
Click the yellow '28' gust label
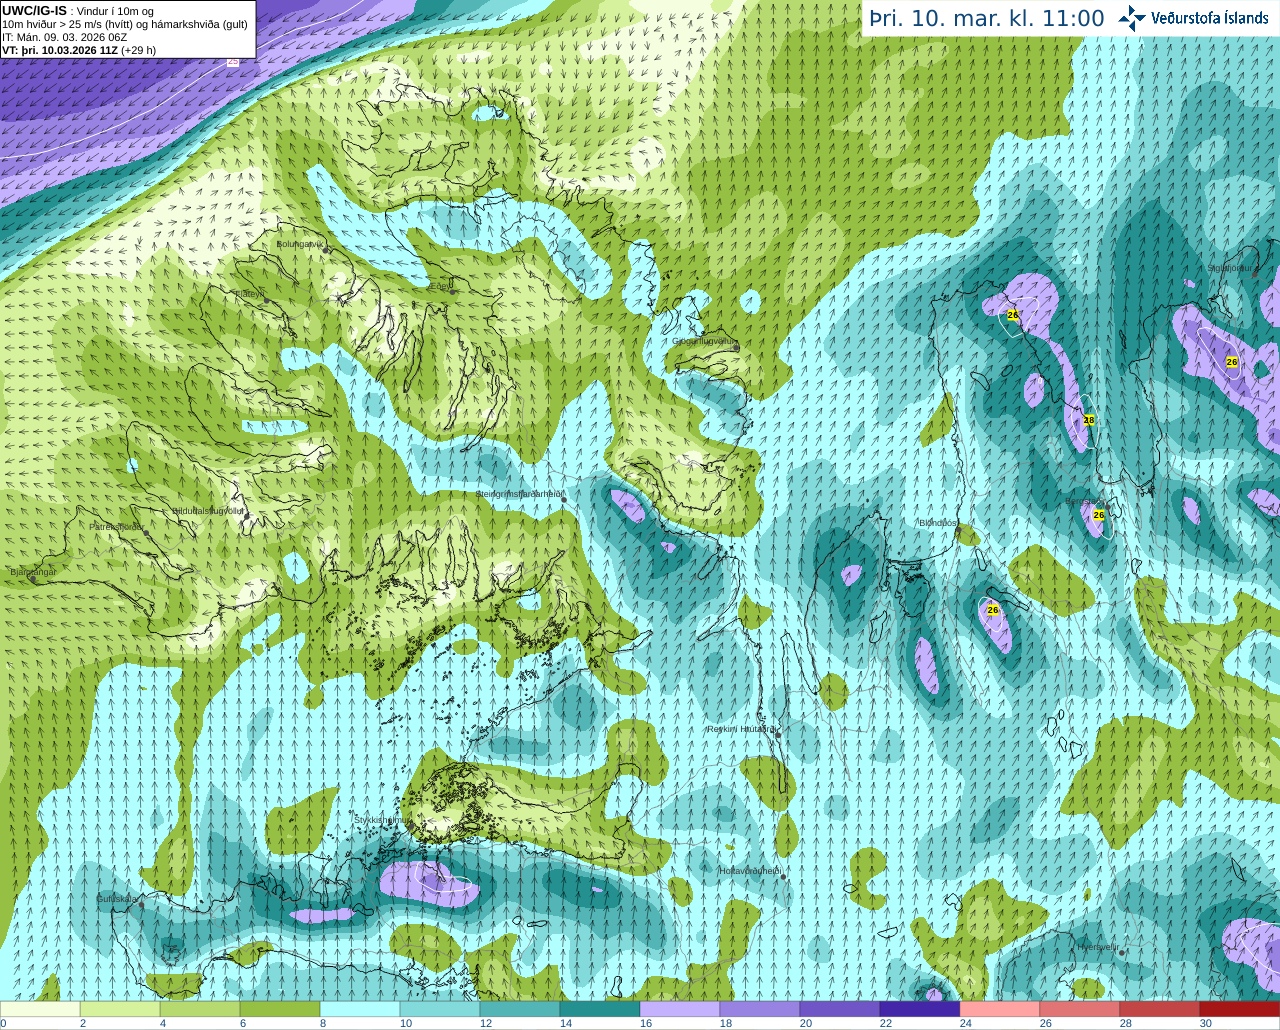click(x=1089, y=420)
